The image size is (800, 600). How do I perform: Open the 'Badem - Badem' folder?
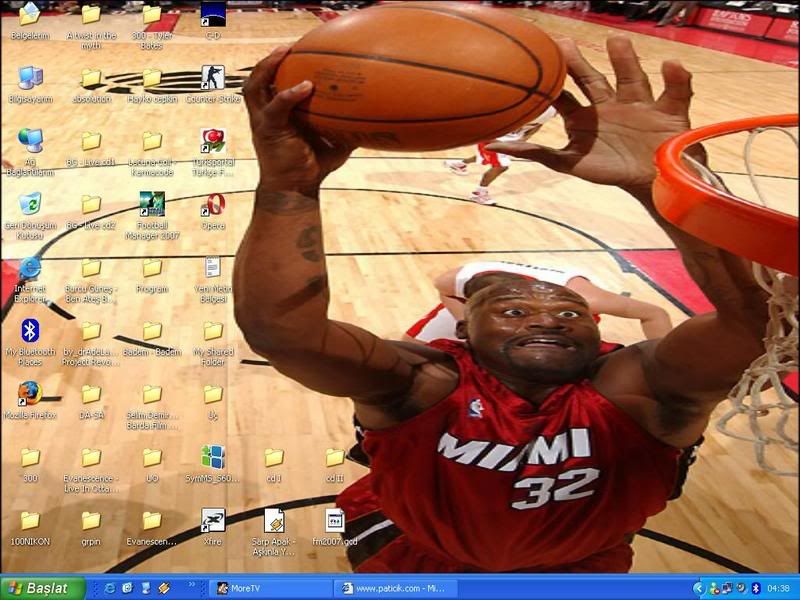(x=152, y=331)
